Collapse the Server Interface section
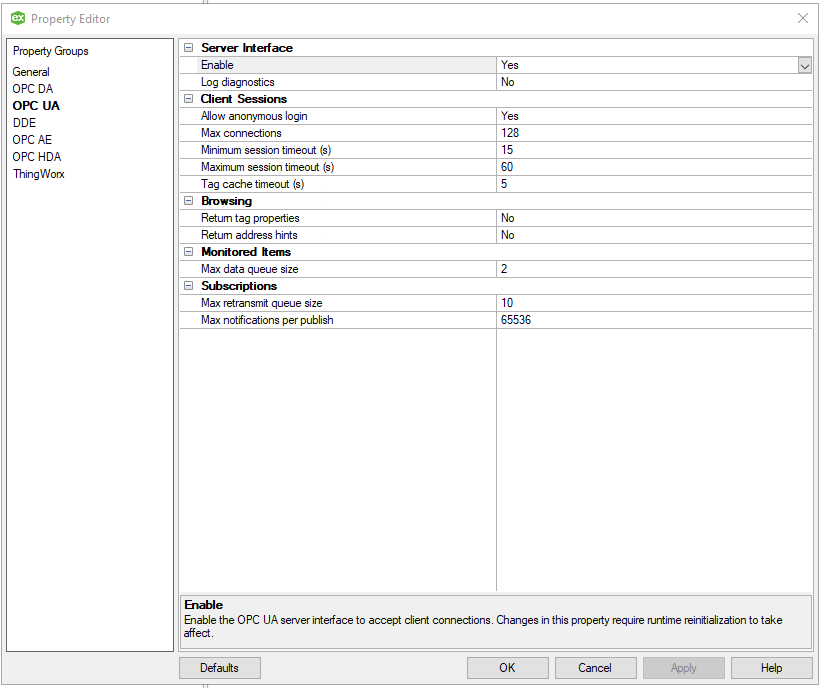821x688 pixels. point(188,47)
